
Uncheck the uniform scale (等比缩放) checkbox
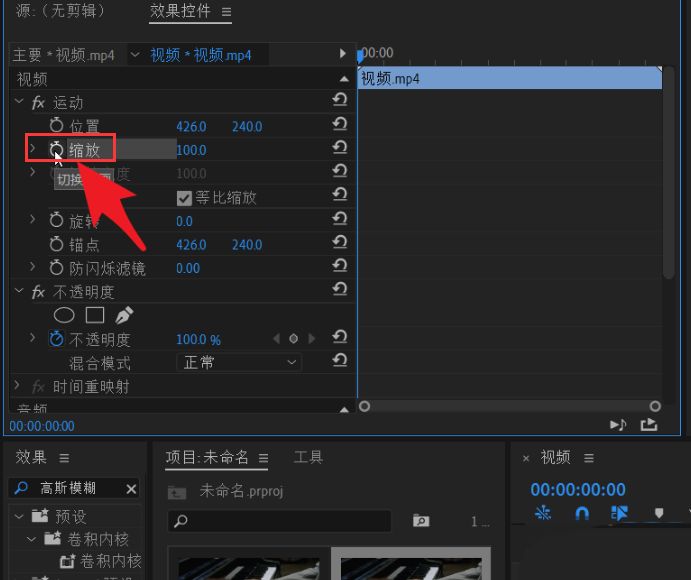(184, 198)
